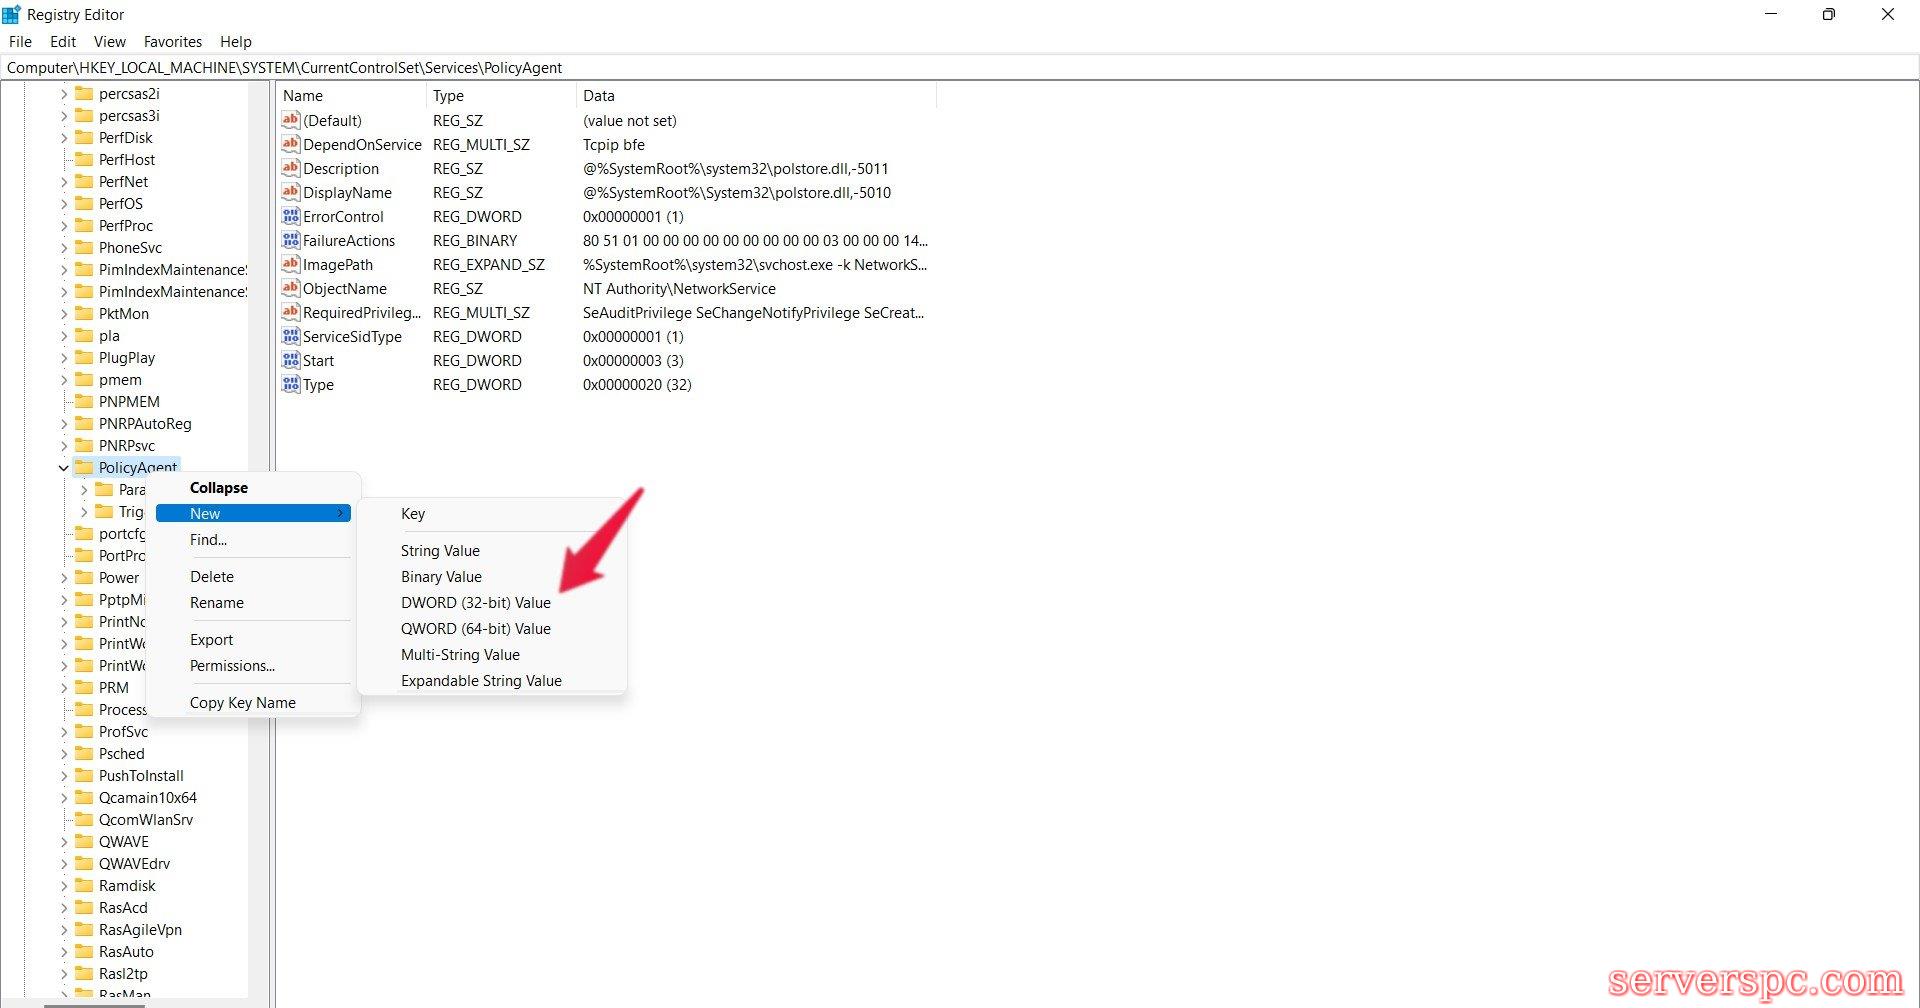Click the Registry Editor app icon in title bar

point(12,14)
